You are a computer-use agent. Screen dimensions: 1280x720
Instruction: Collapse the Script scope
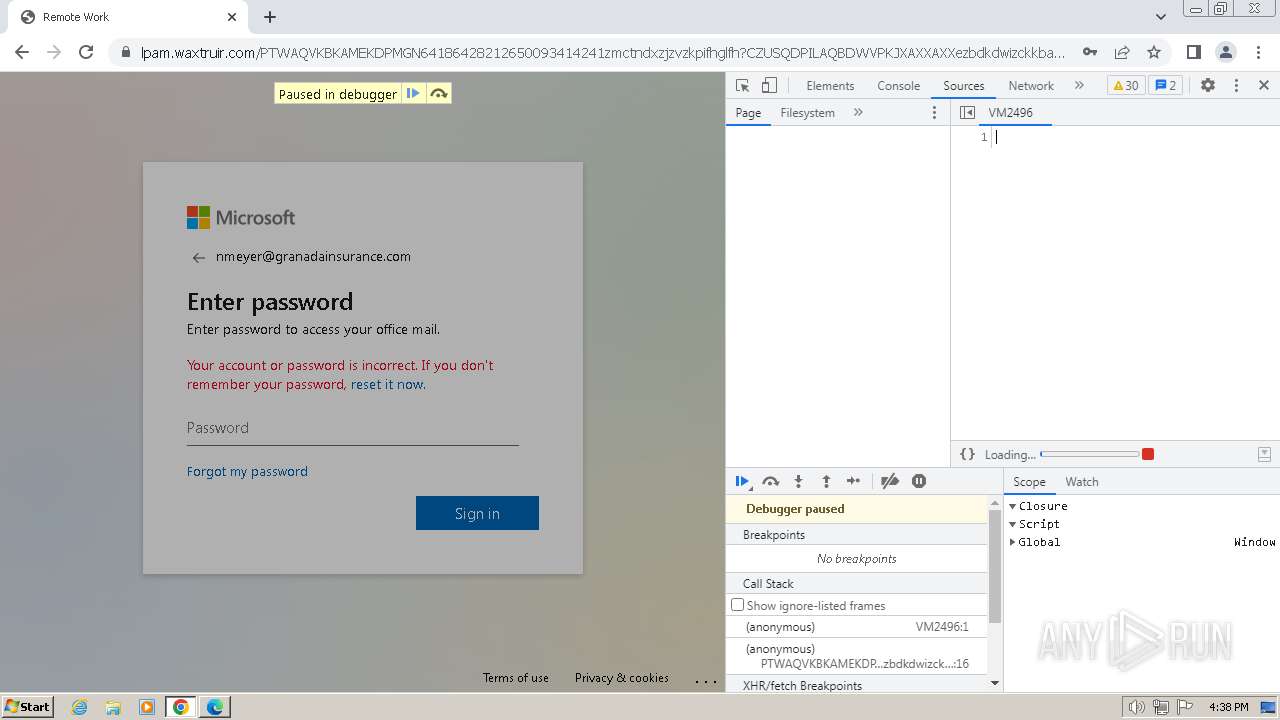1012,524
